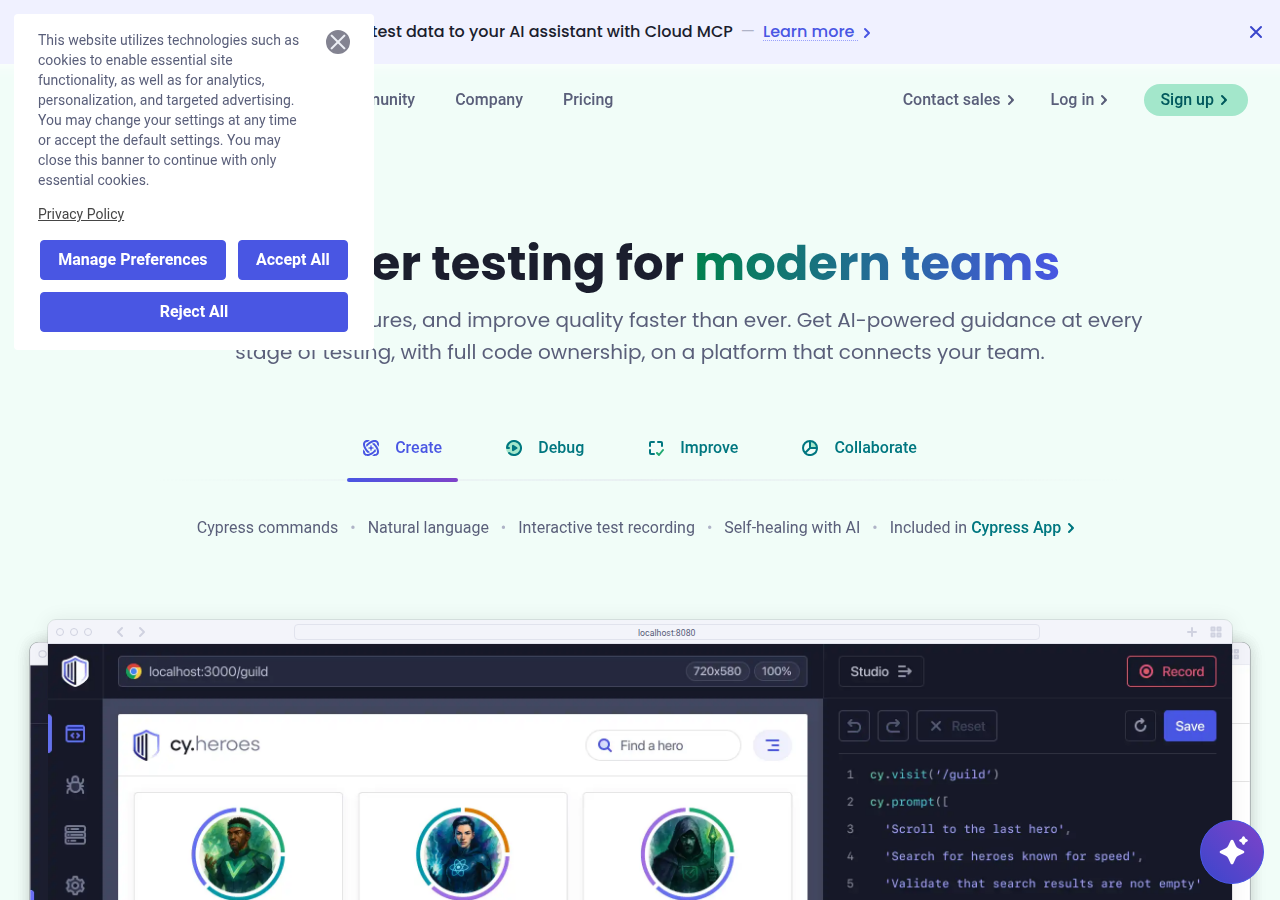Accept all cookies
Image resolution: width=1280 pixels, height=900 pixels.
tap(293, 260)
